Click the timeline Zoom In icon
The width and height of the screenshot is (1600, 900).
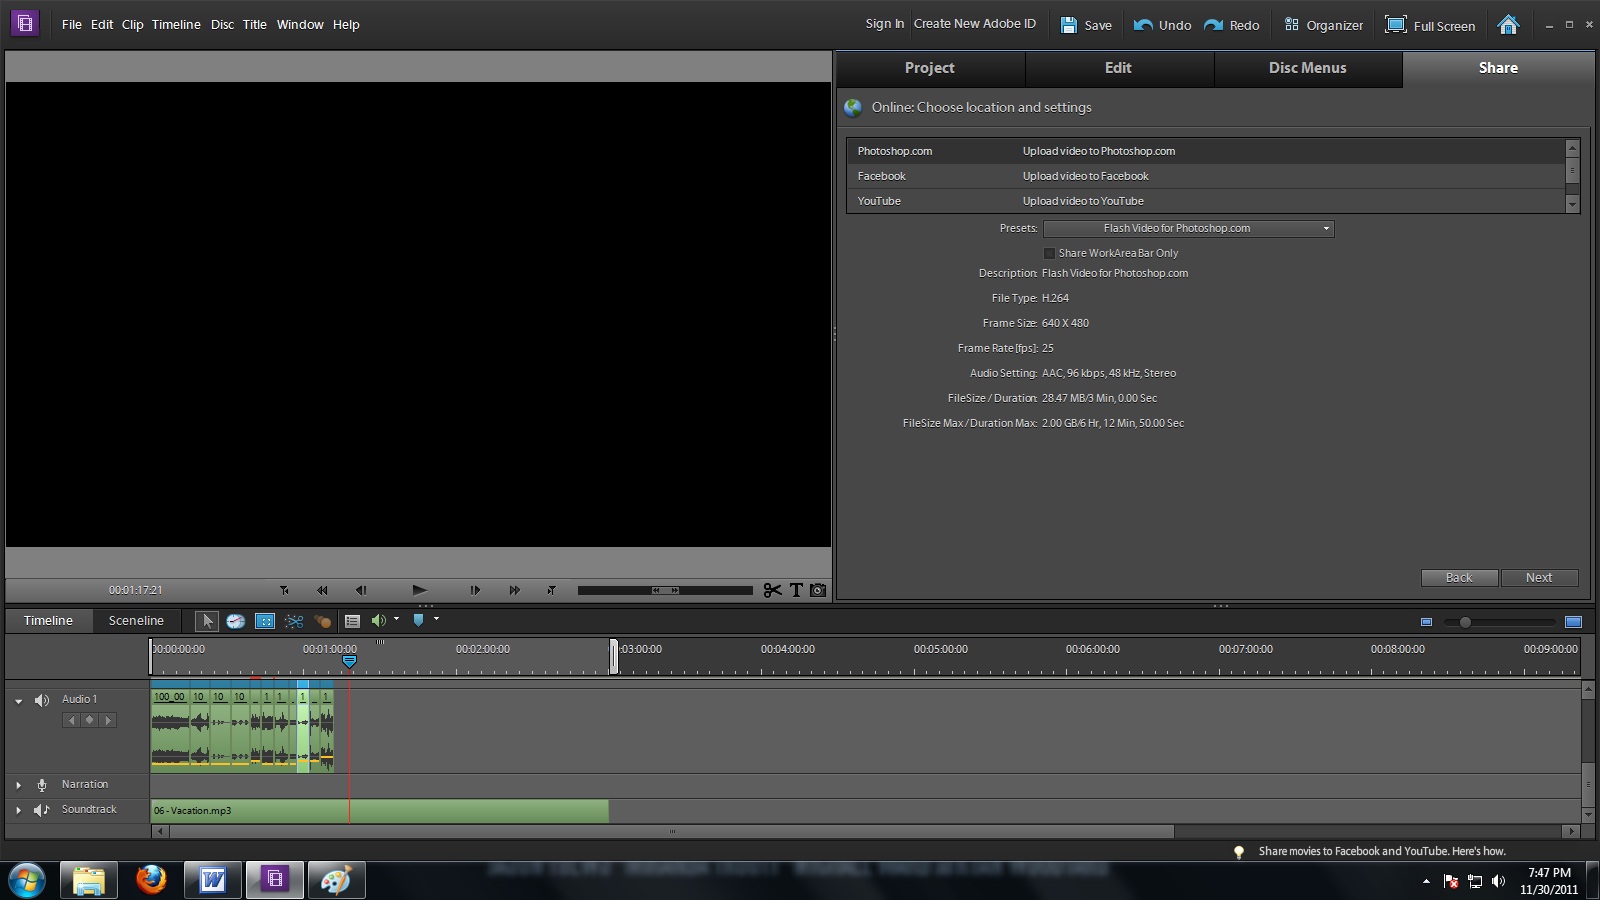point(1573,622)
